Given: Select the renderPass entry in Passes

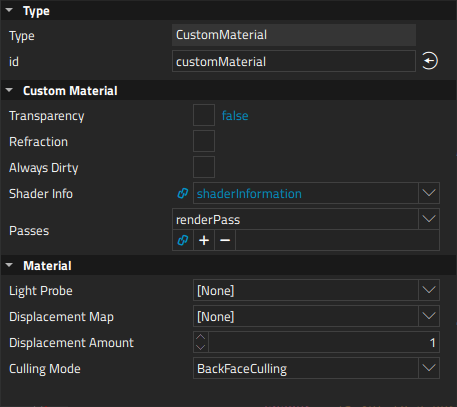Looking at the screenshot, I should click(295, 219).
